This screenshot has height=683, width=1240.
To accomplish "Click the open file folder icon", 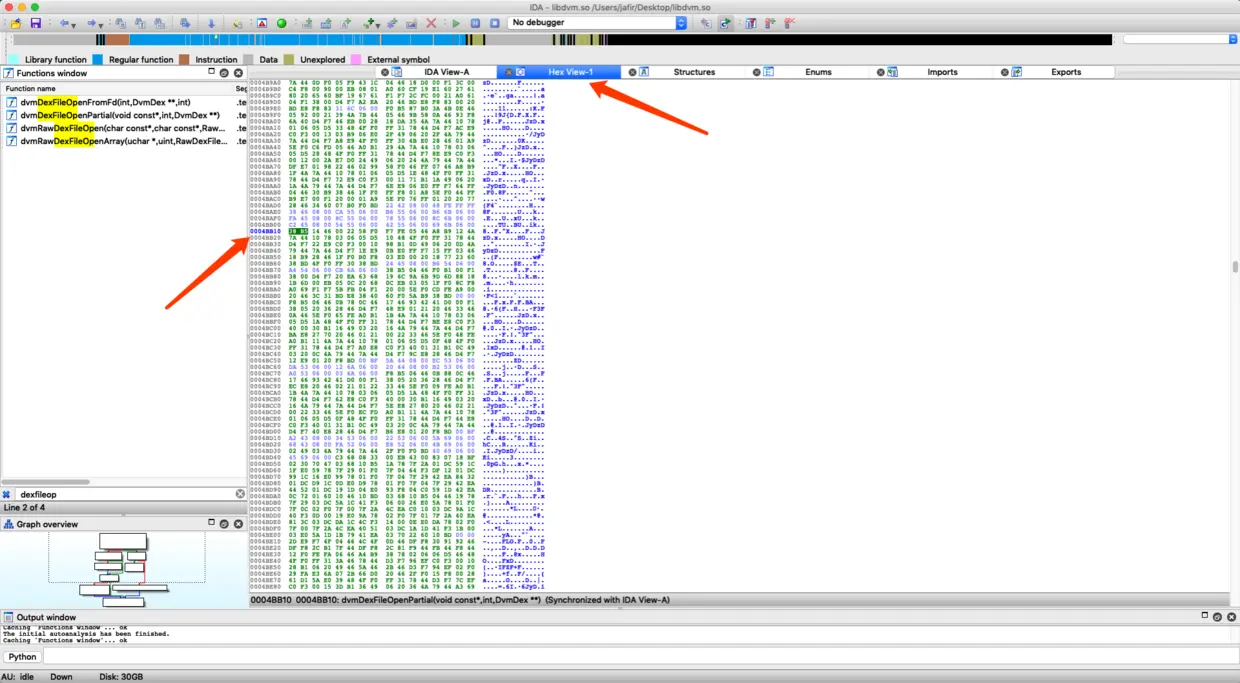I will pyautogui.click(x=16, y=22).
